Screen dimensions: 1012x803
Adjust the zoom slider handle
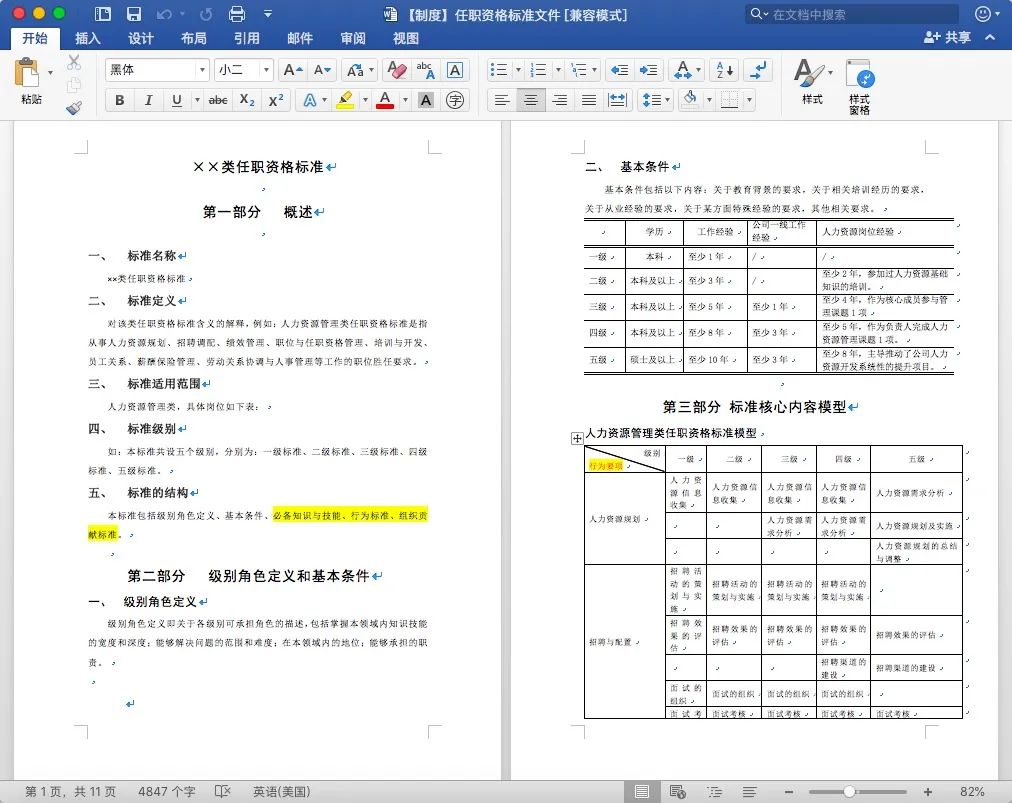(x=849, y=791)
